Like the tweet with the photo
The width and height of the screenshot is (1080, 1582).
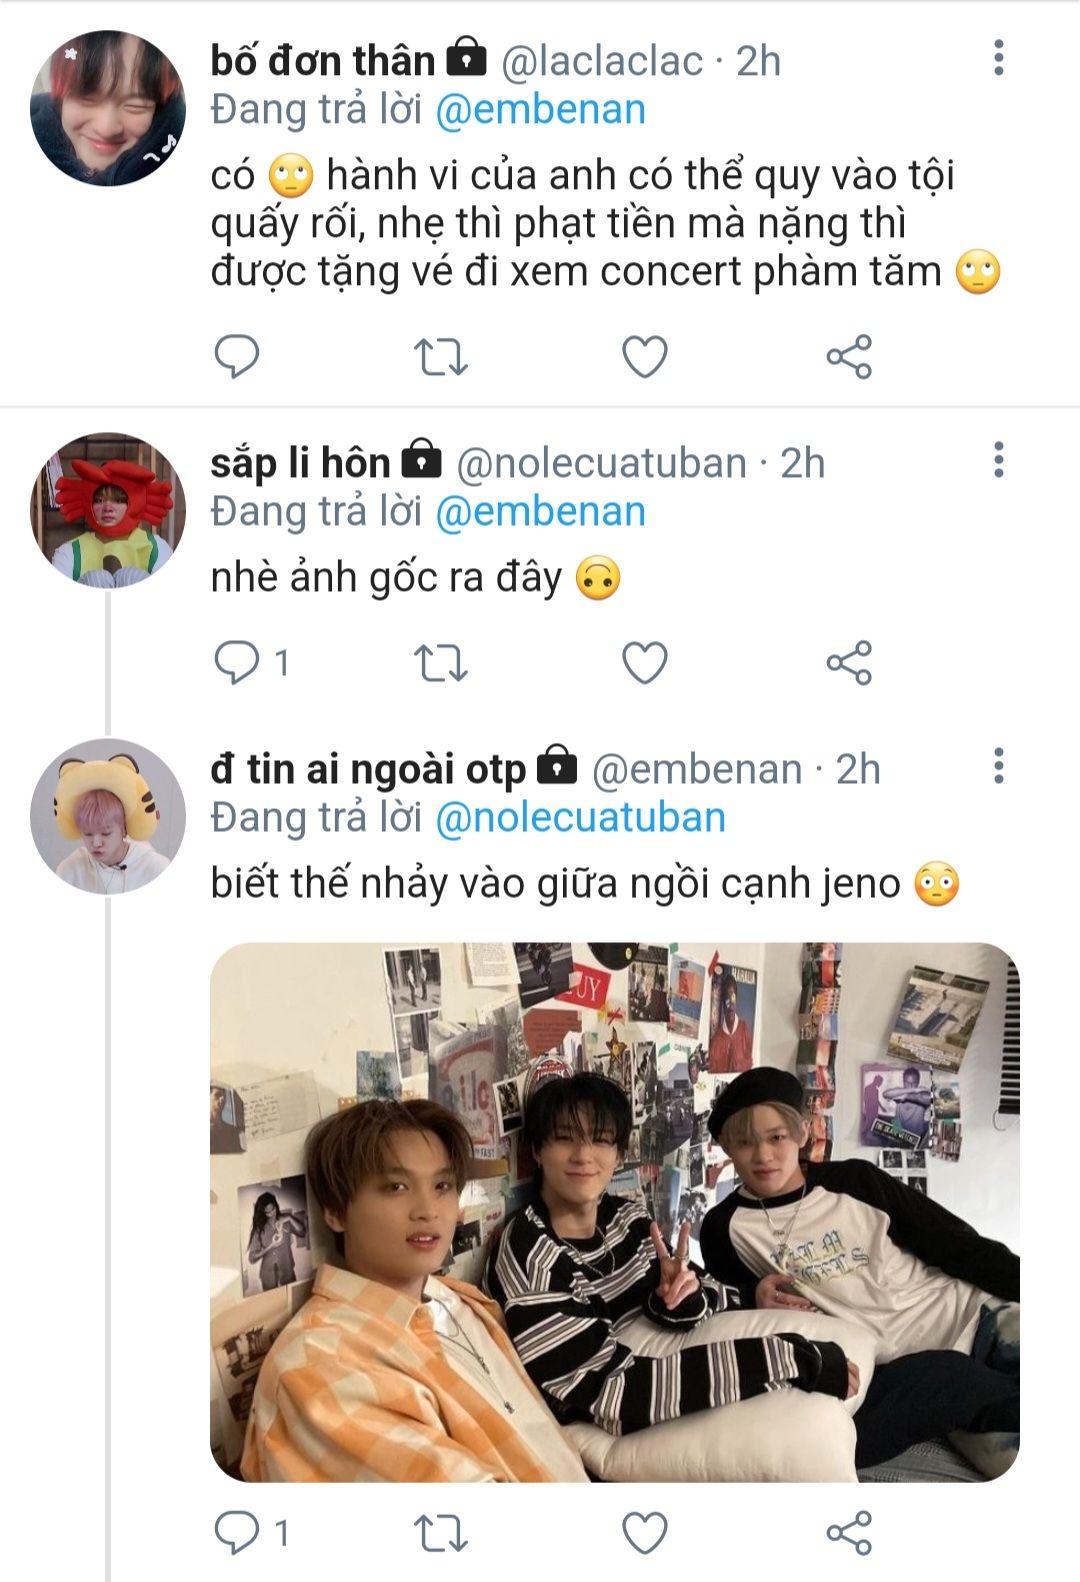(x=645, y=1532)
